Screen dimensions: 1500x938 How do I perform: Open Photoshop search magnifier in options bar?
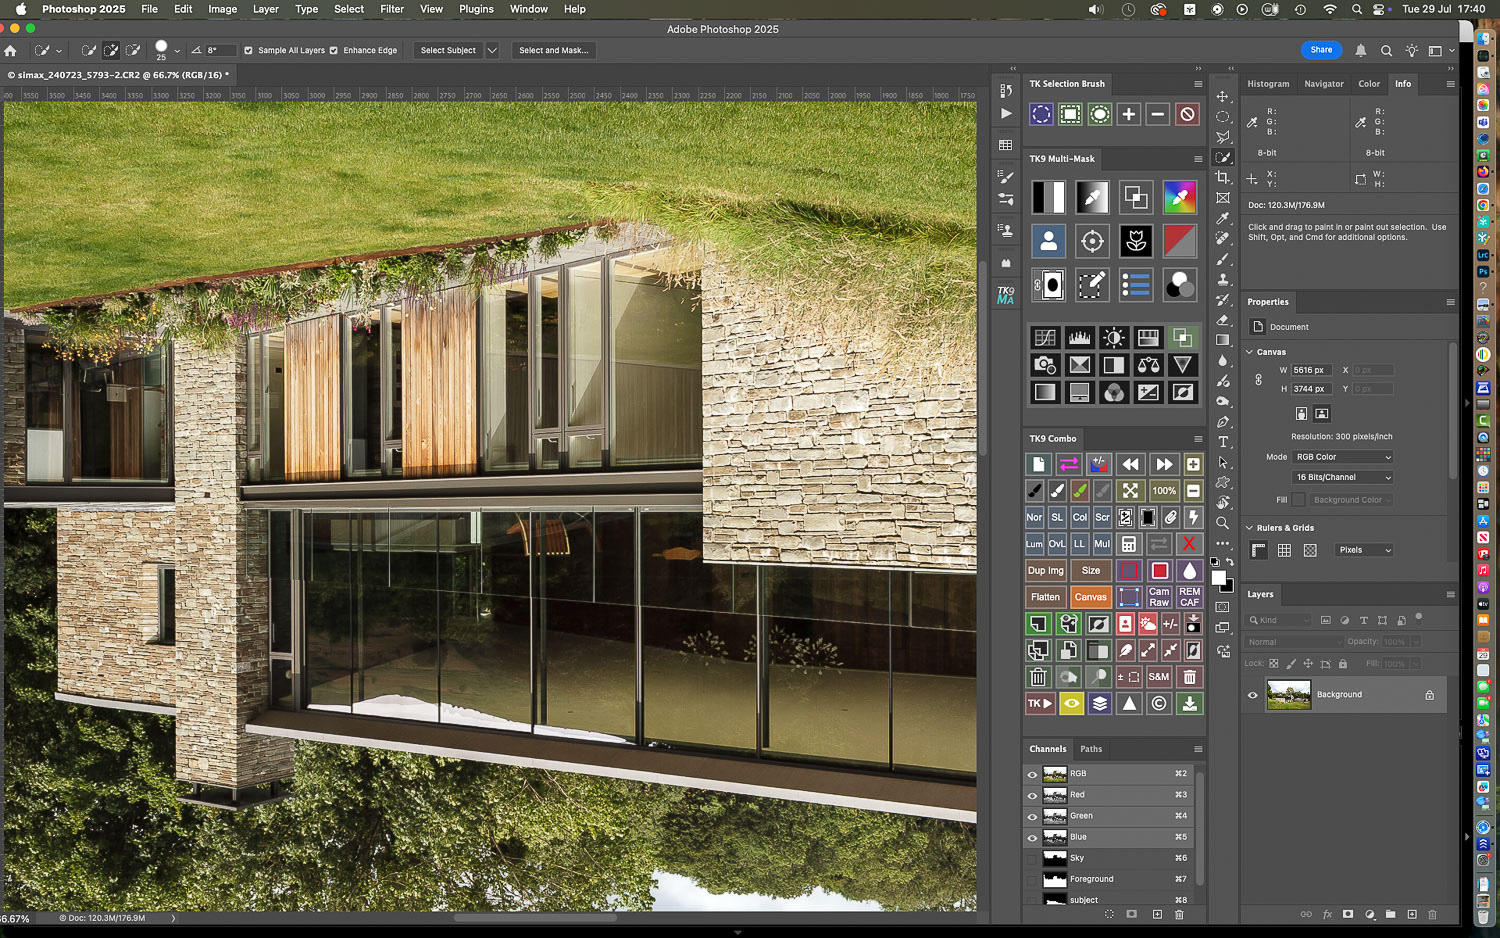click(x=1386, y=50)
